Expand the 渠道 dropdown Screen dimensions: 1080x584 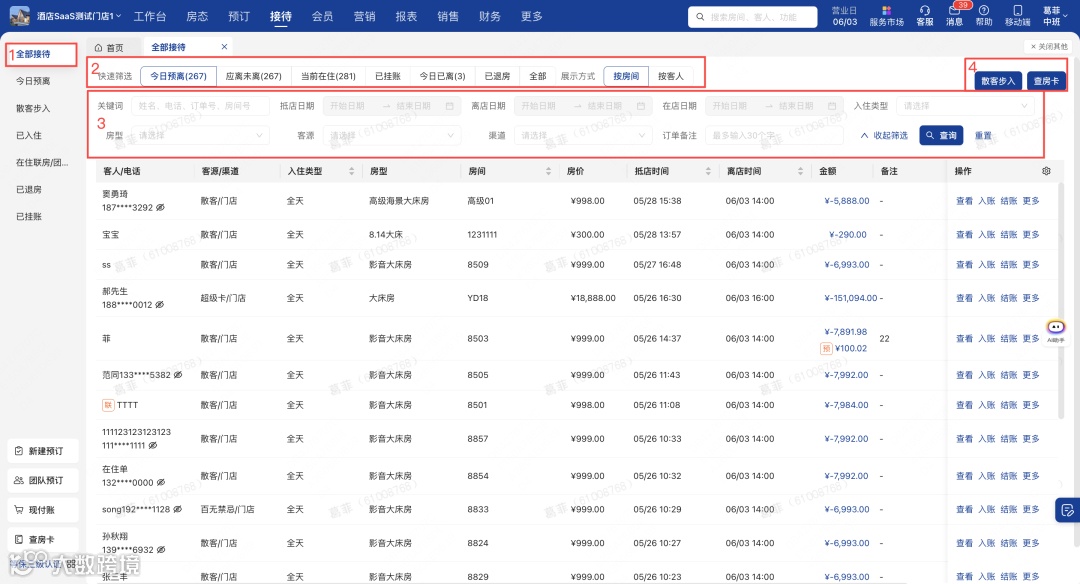click(x=583, y=136)
